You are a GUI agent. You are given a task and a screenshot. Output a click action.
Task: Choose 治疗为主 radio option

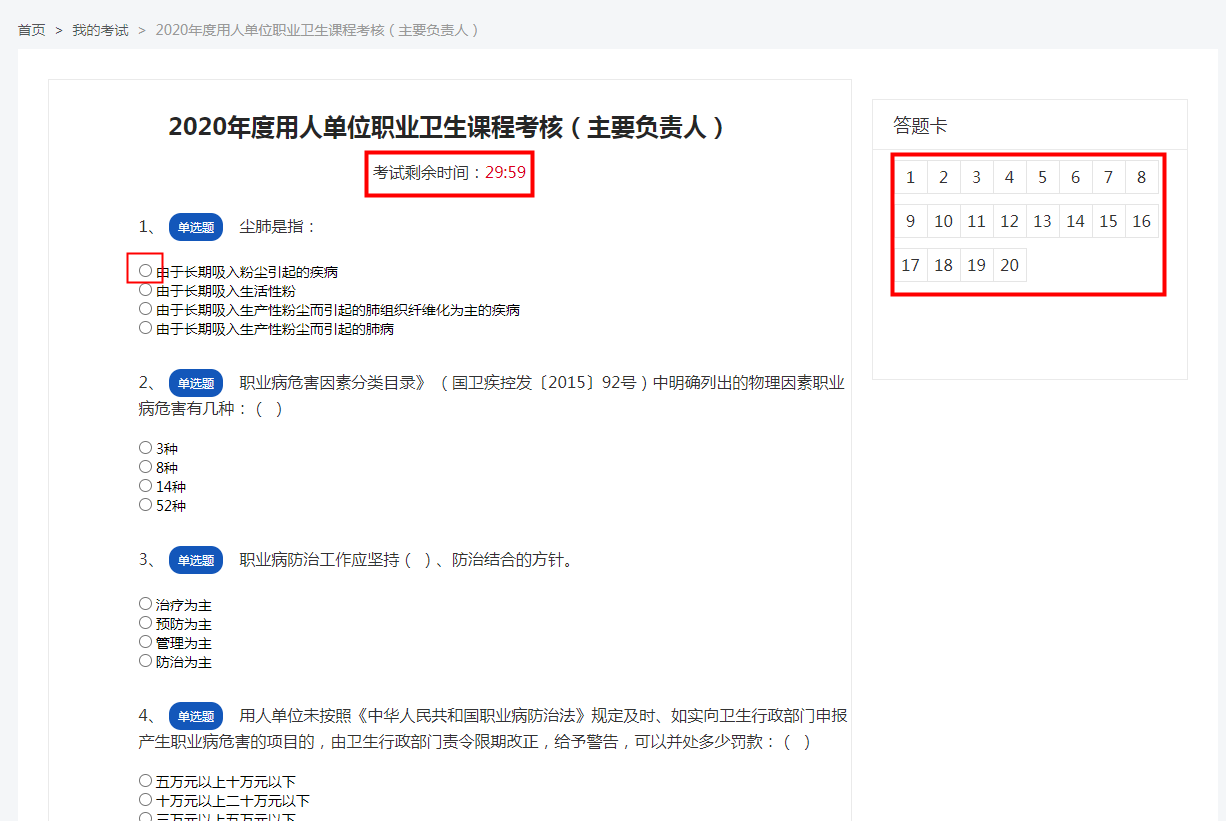(146, 604)
